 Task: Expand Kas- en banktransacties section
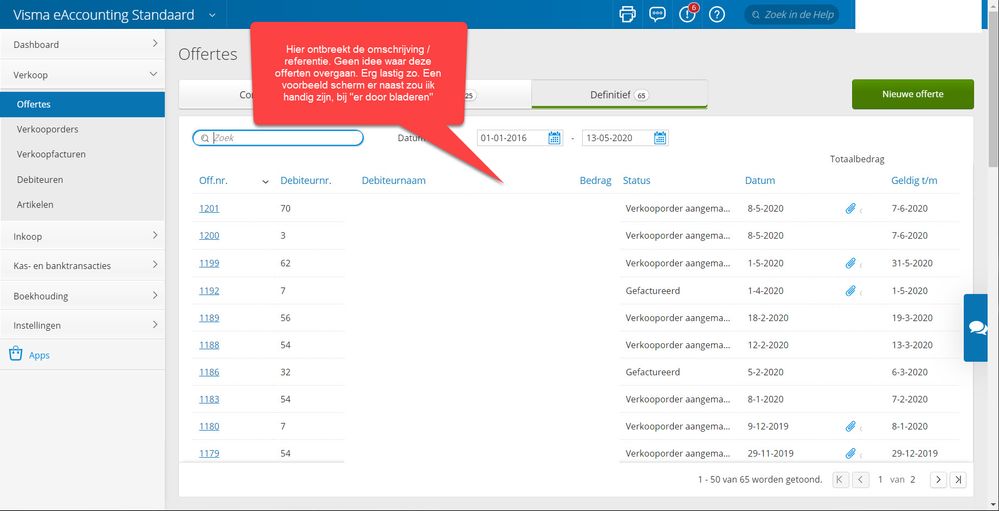pos(155,264)
